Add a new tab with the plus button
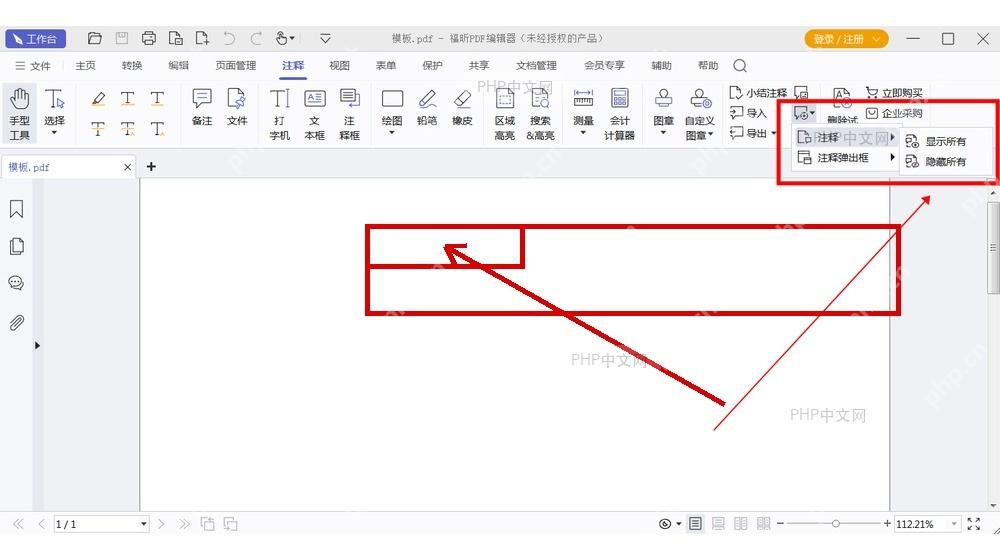Image resolution: width=1000 pixels, height=560 pixels. point(151,166)
